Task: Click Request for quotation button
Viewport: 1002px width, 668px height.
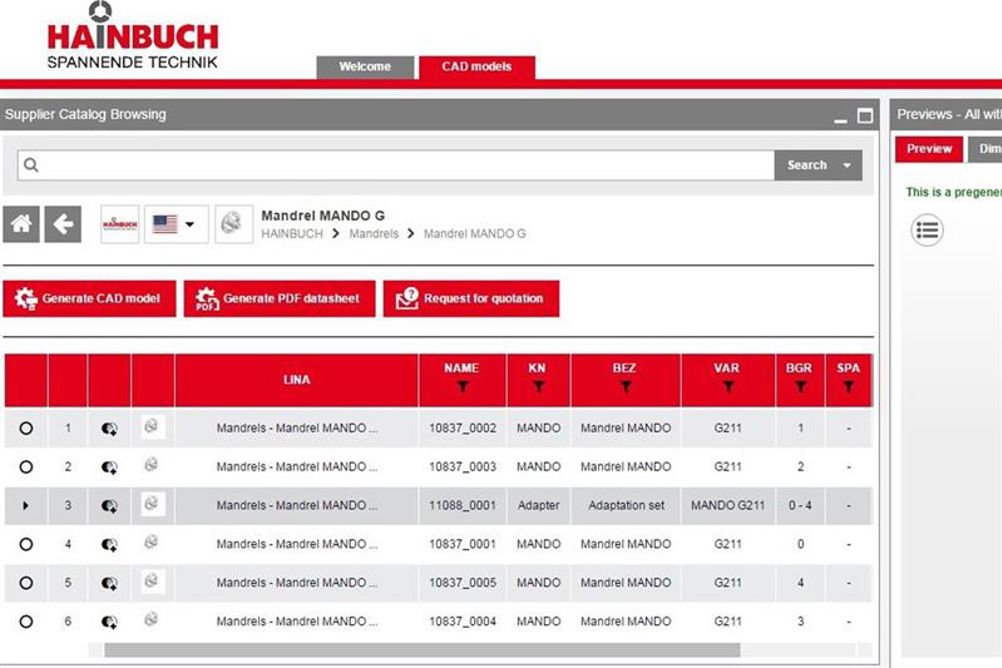Action: [x=471, y=299]
